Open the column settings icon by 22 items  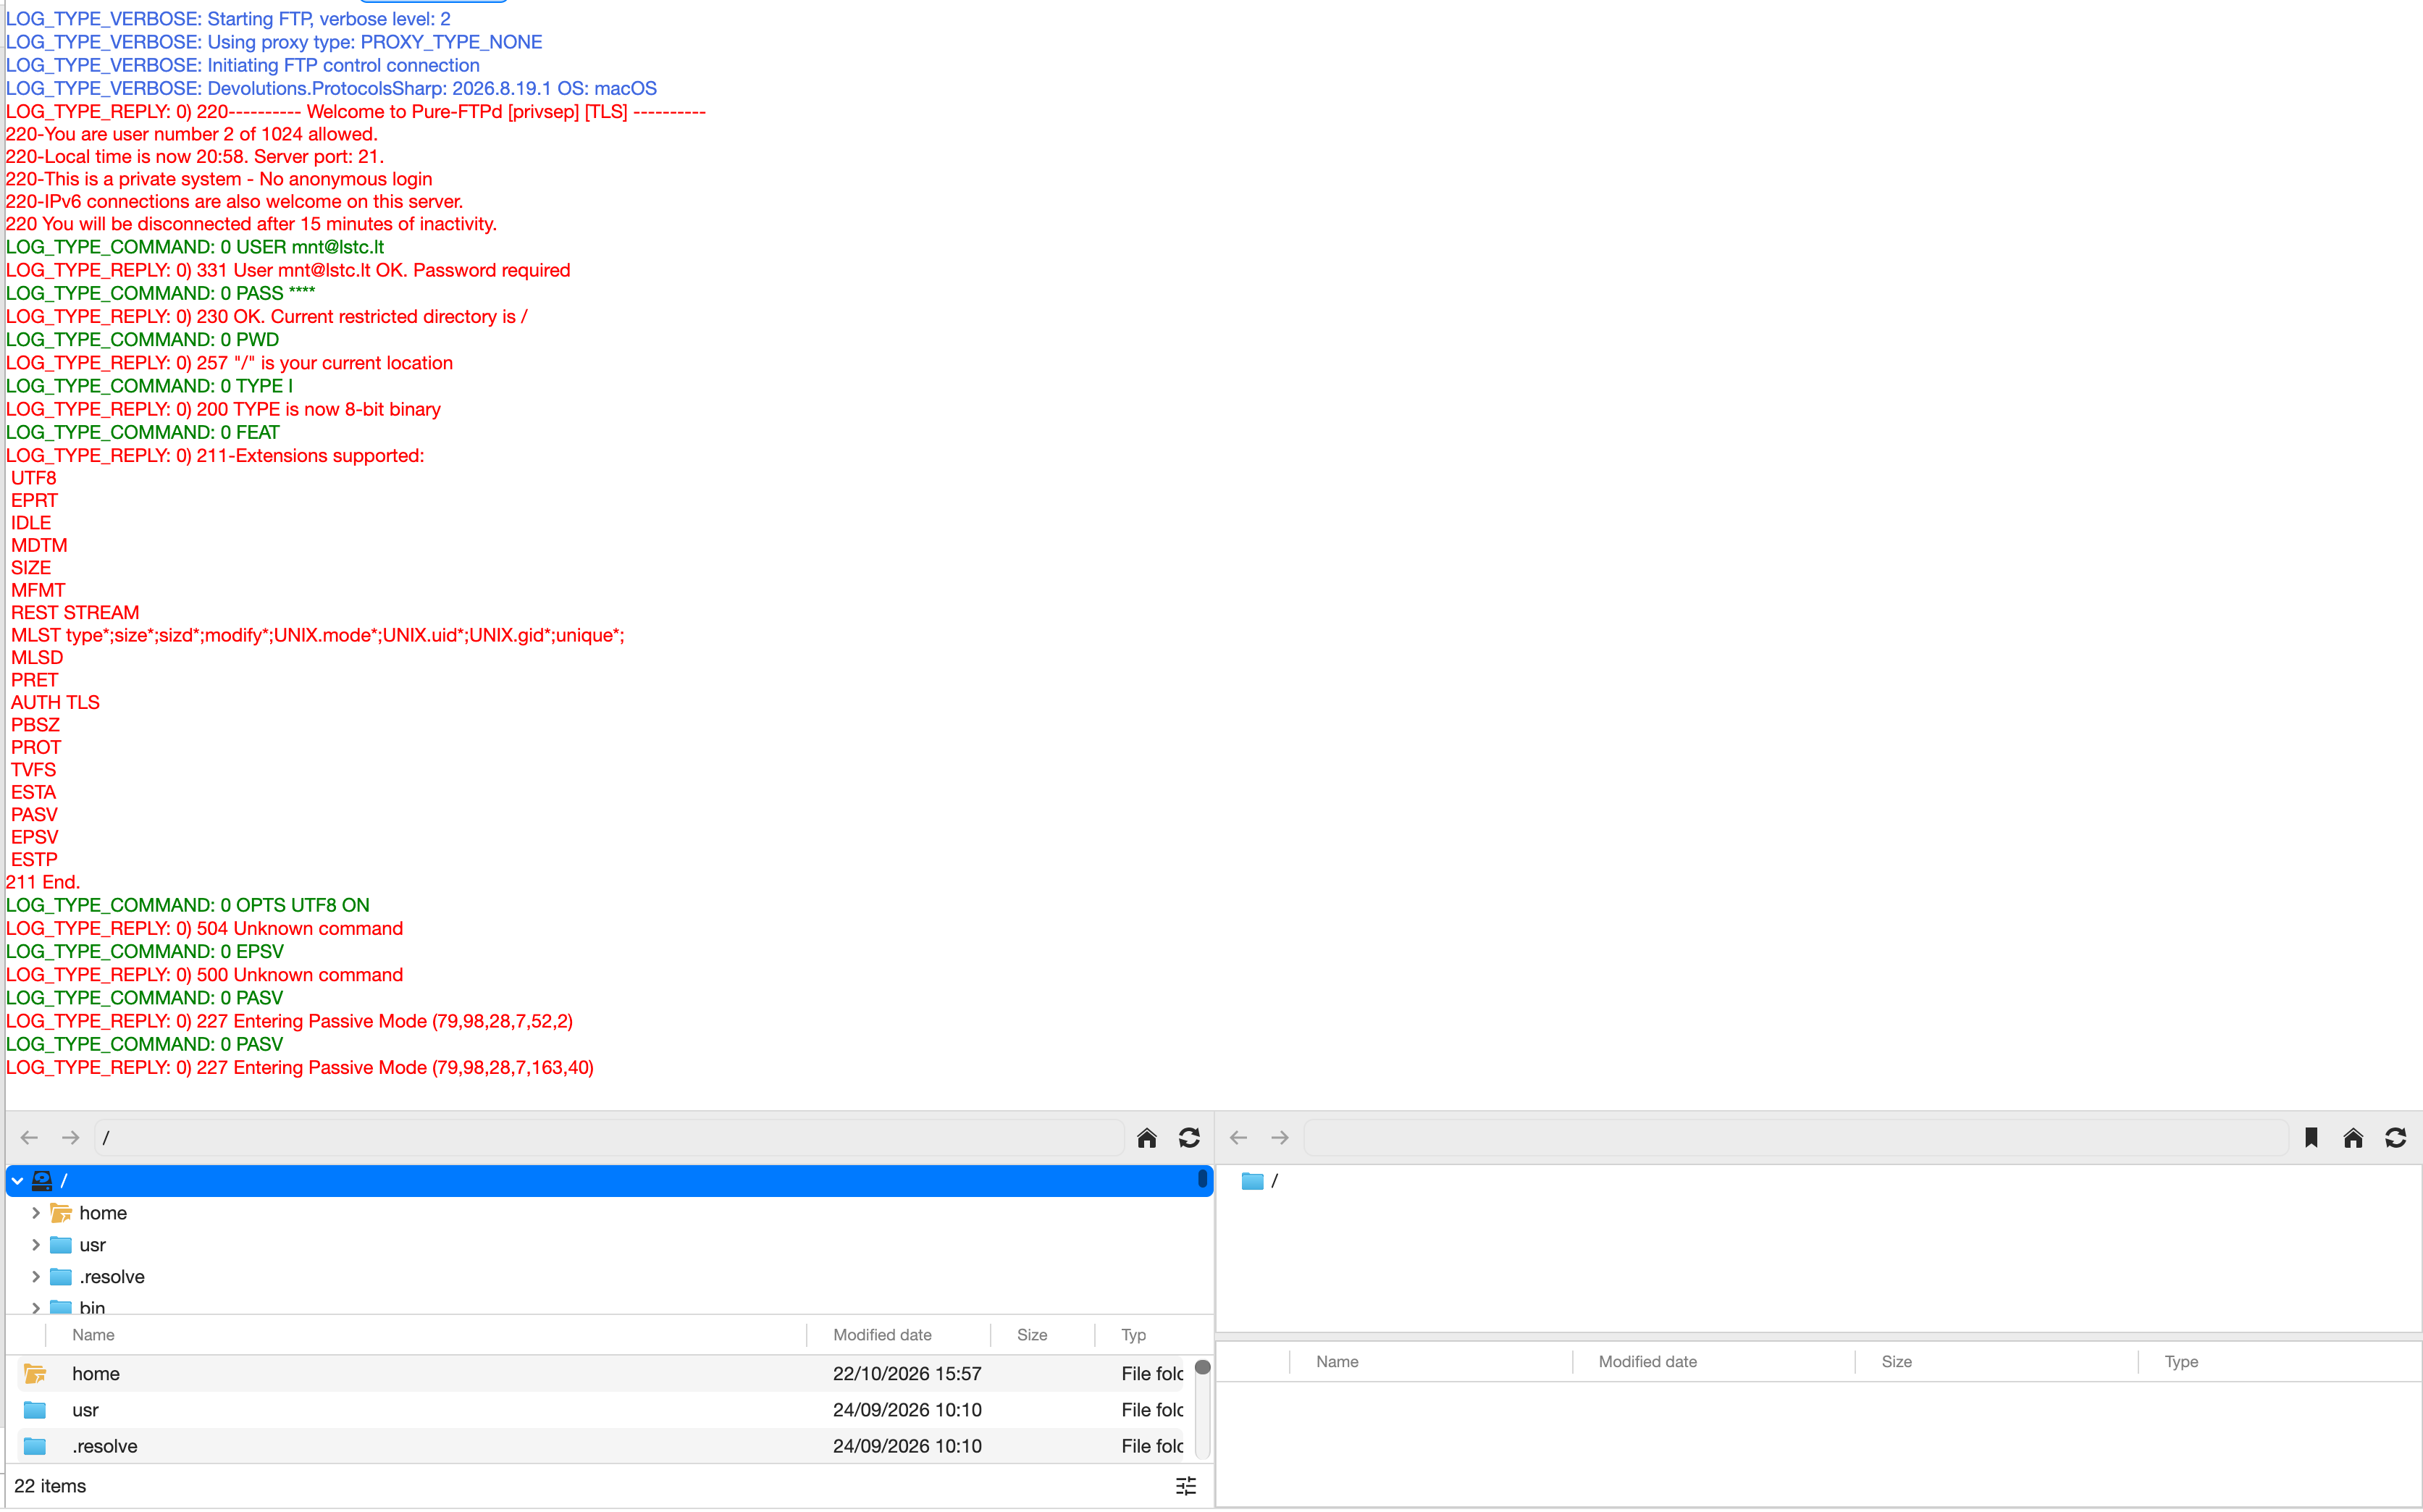coord(1186,1486)
